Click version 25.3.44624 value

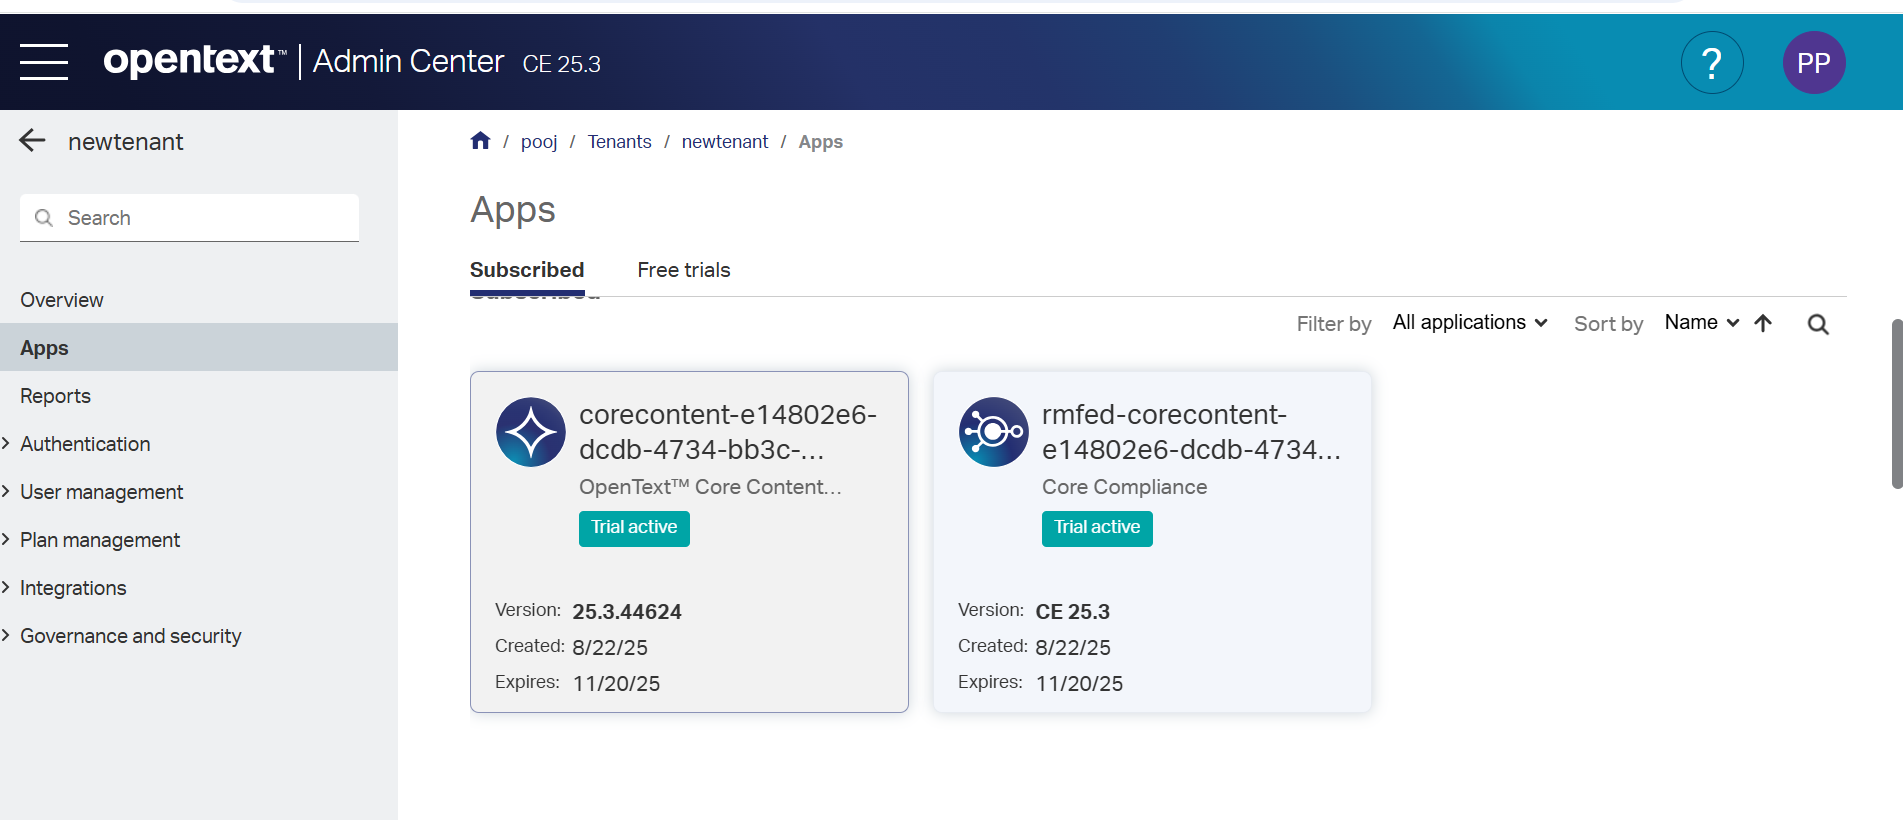627,612
